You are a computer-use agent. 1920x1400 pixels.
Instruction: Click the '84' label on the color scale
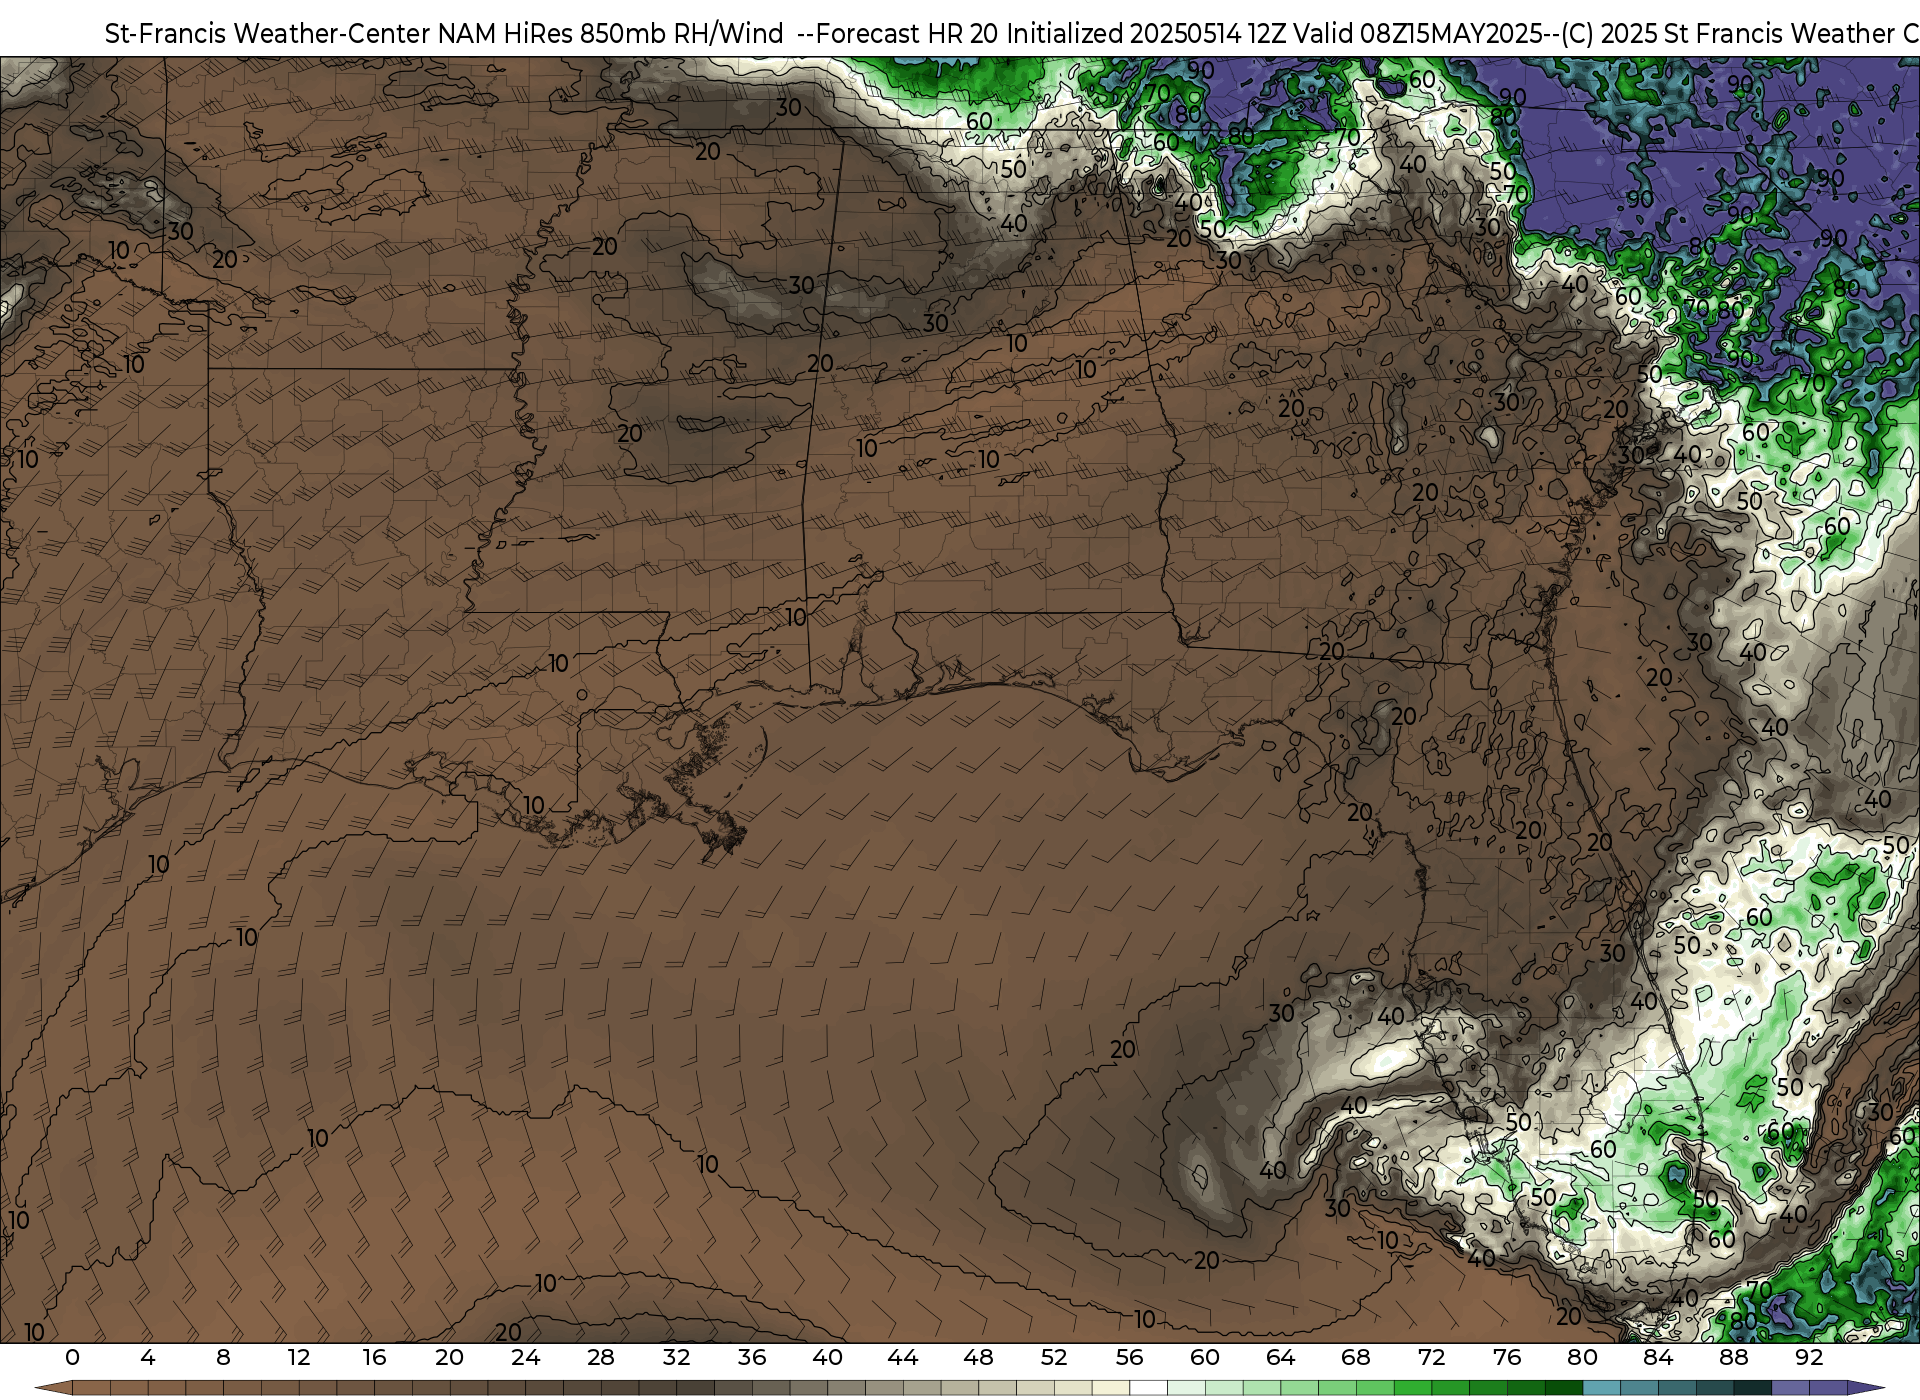pos(1658,1357)
